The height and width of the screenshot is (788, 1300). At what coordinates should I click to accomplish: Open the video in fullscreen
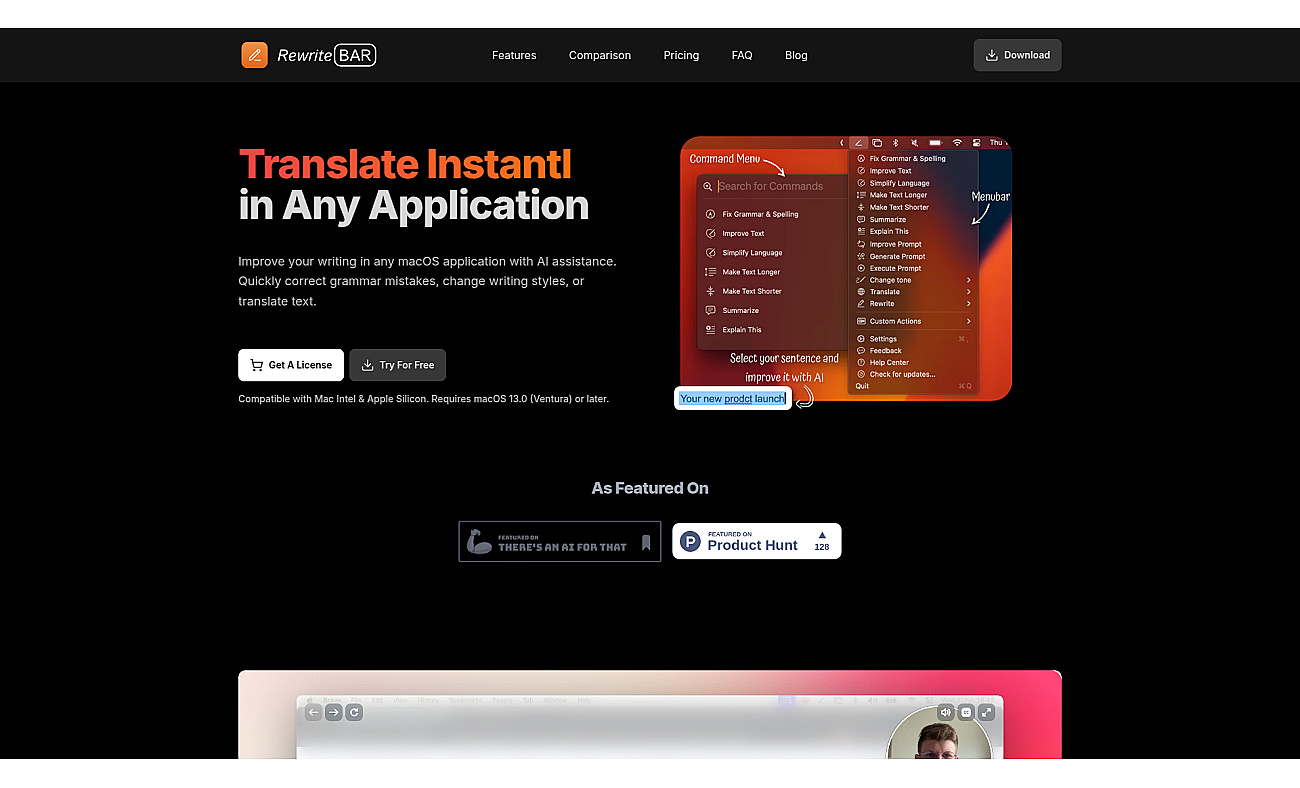(986, 712)
